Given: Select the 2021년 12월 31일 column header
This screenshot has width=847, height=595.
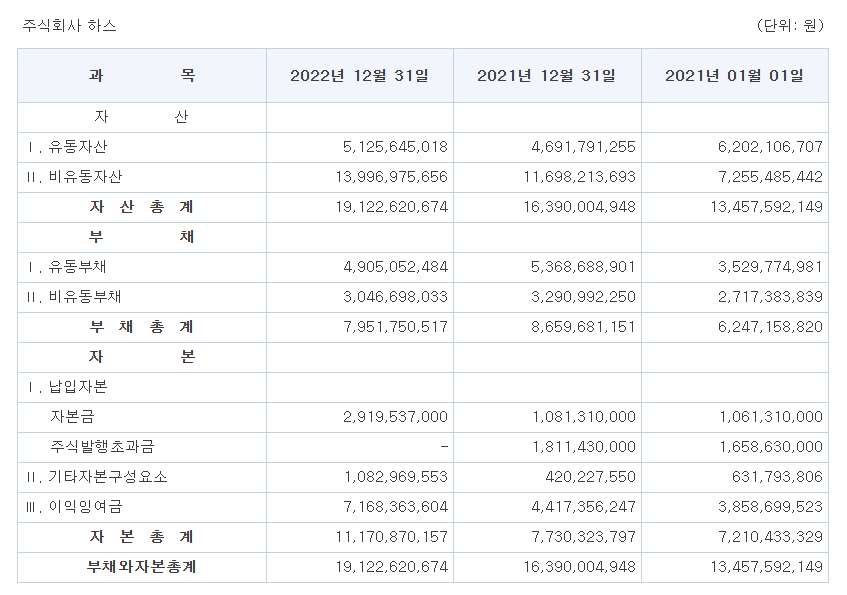Looking at the screenshot, I should click(x=546, y=76).
